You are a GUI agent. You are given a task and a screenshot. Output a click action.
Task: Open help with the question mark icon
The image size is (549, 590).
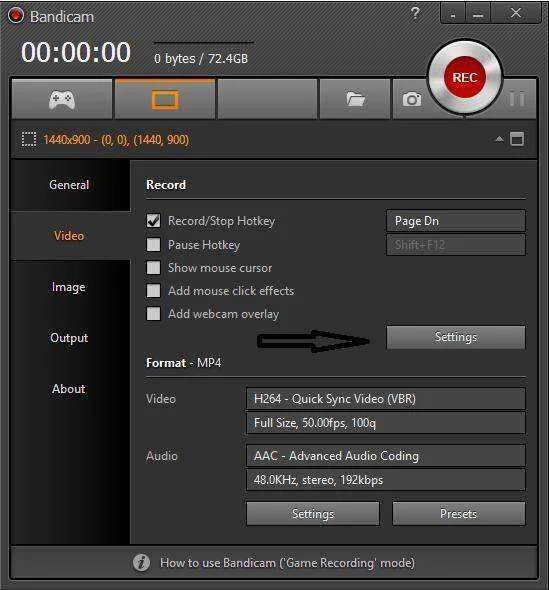(415, 14)
